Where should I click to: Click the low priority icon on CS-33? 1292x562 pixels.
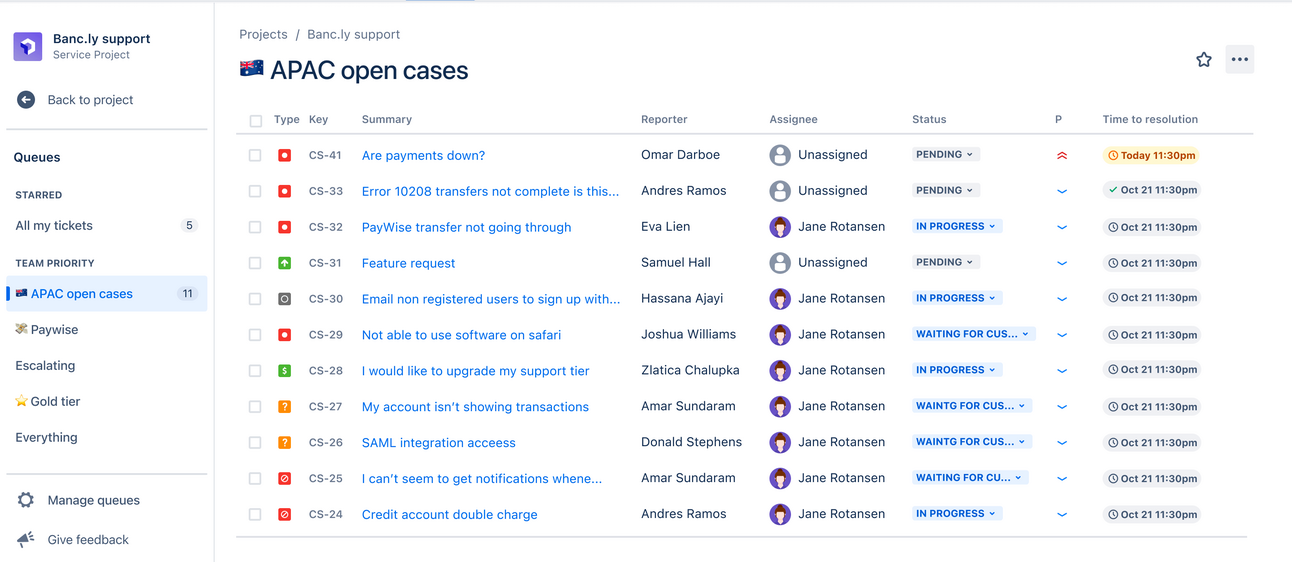1062,191
